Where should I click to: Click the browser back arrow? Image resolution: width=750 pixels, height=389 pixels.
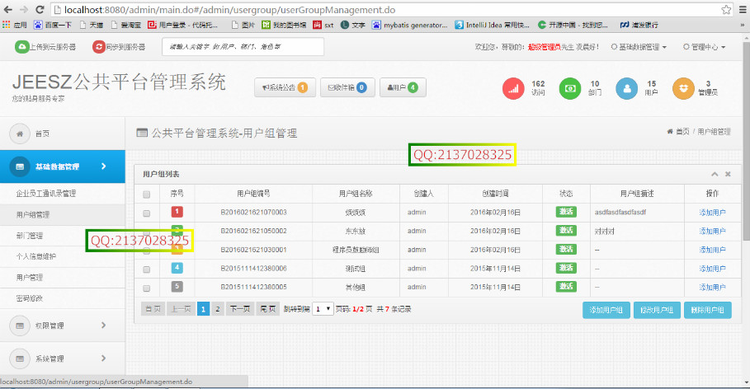[x=8, y=10]
